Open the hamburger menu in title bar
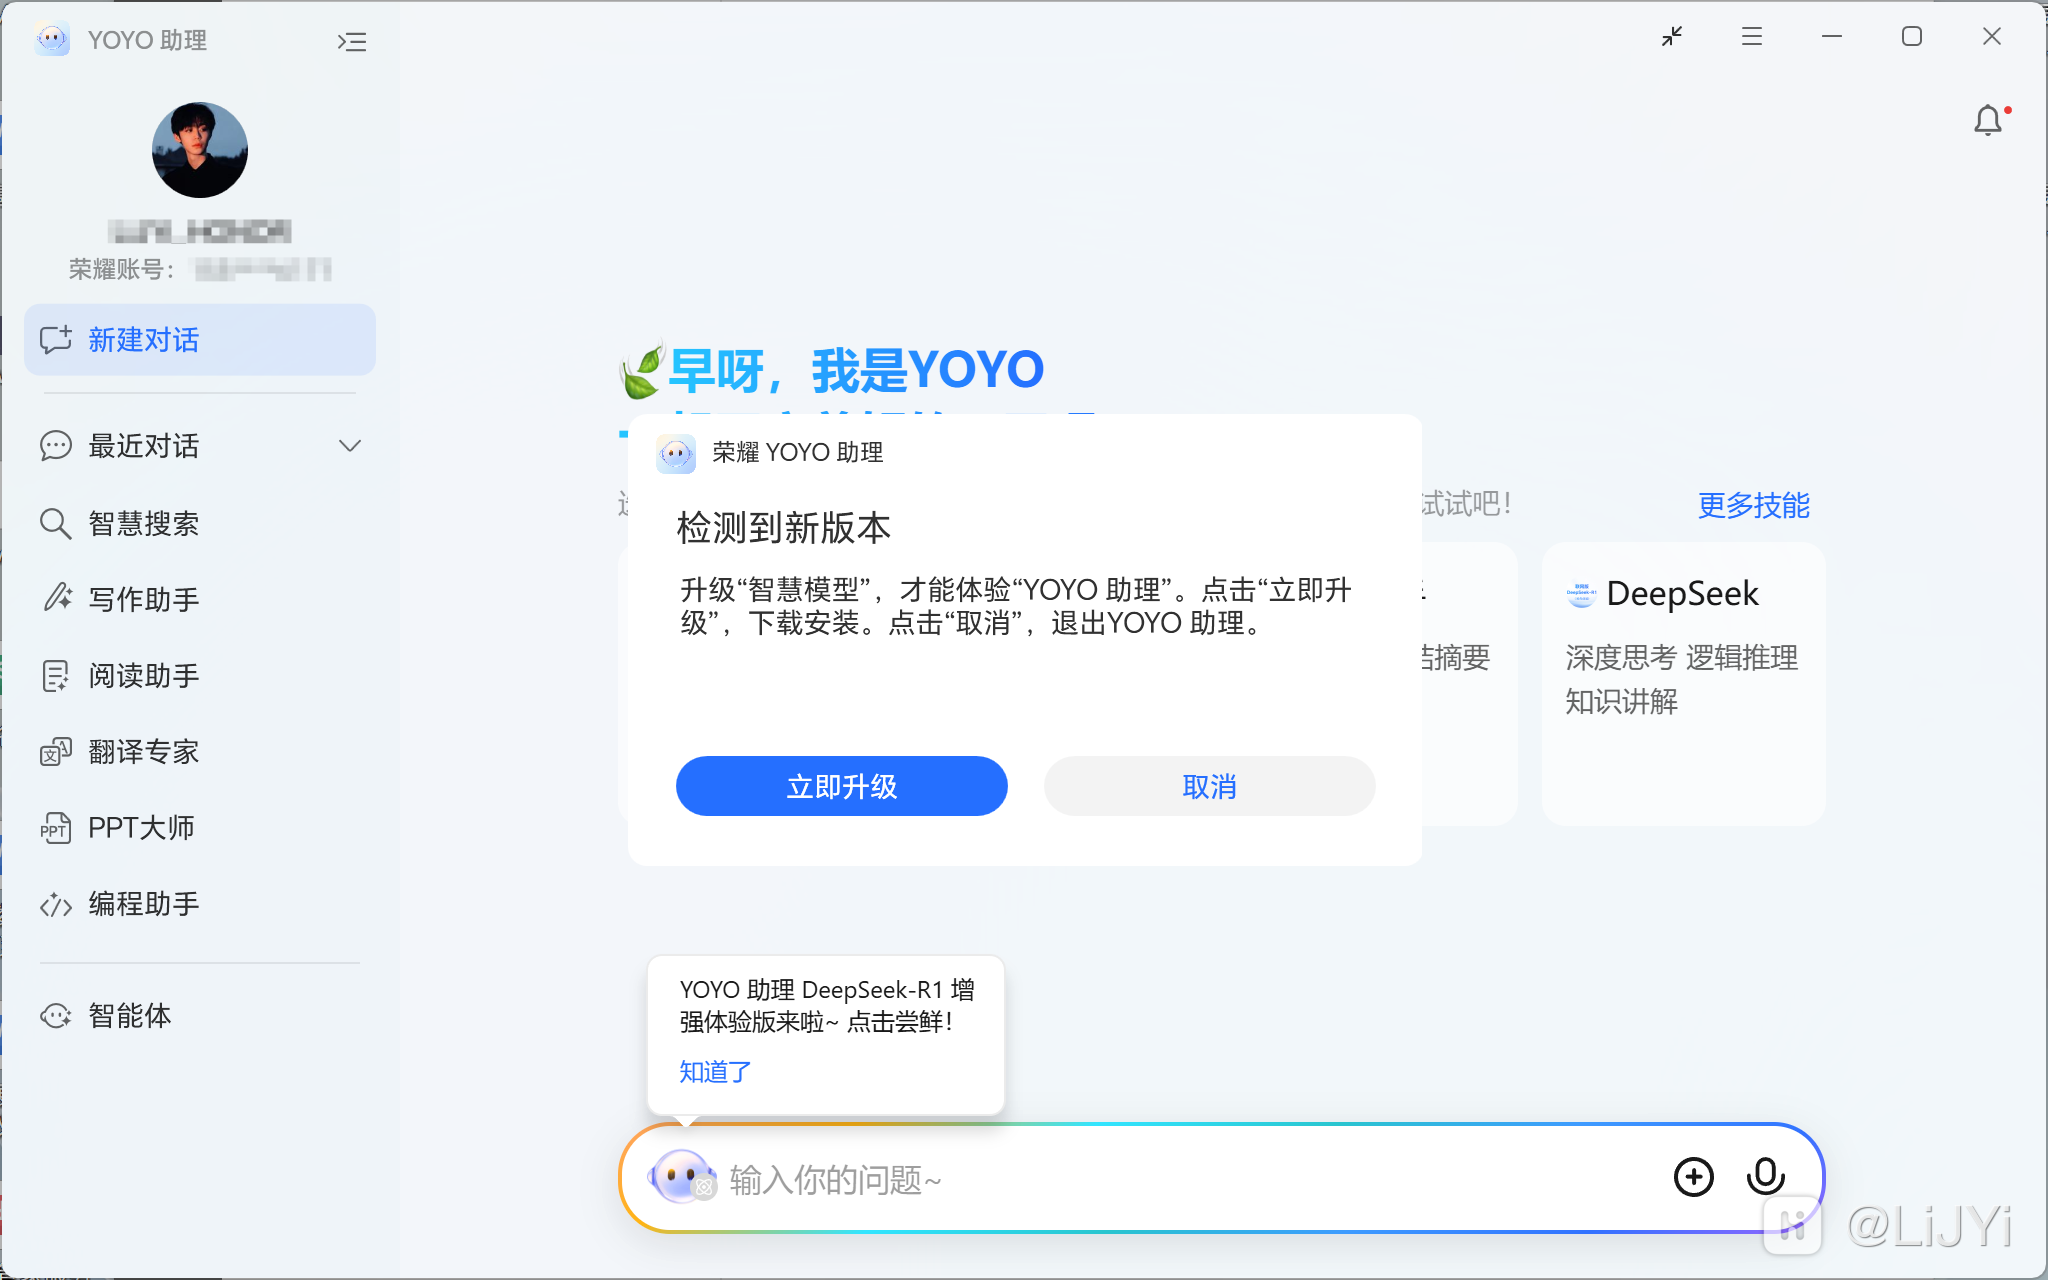Image resolution: width=2048 pixels, height=1280 pixels. (1752, 37)
